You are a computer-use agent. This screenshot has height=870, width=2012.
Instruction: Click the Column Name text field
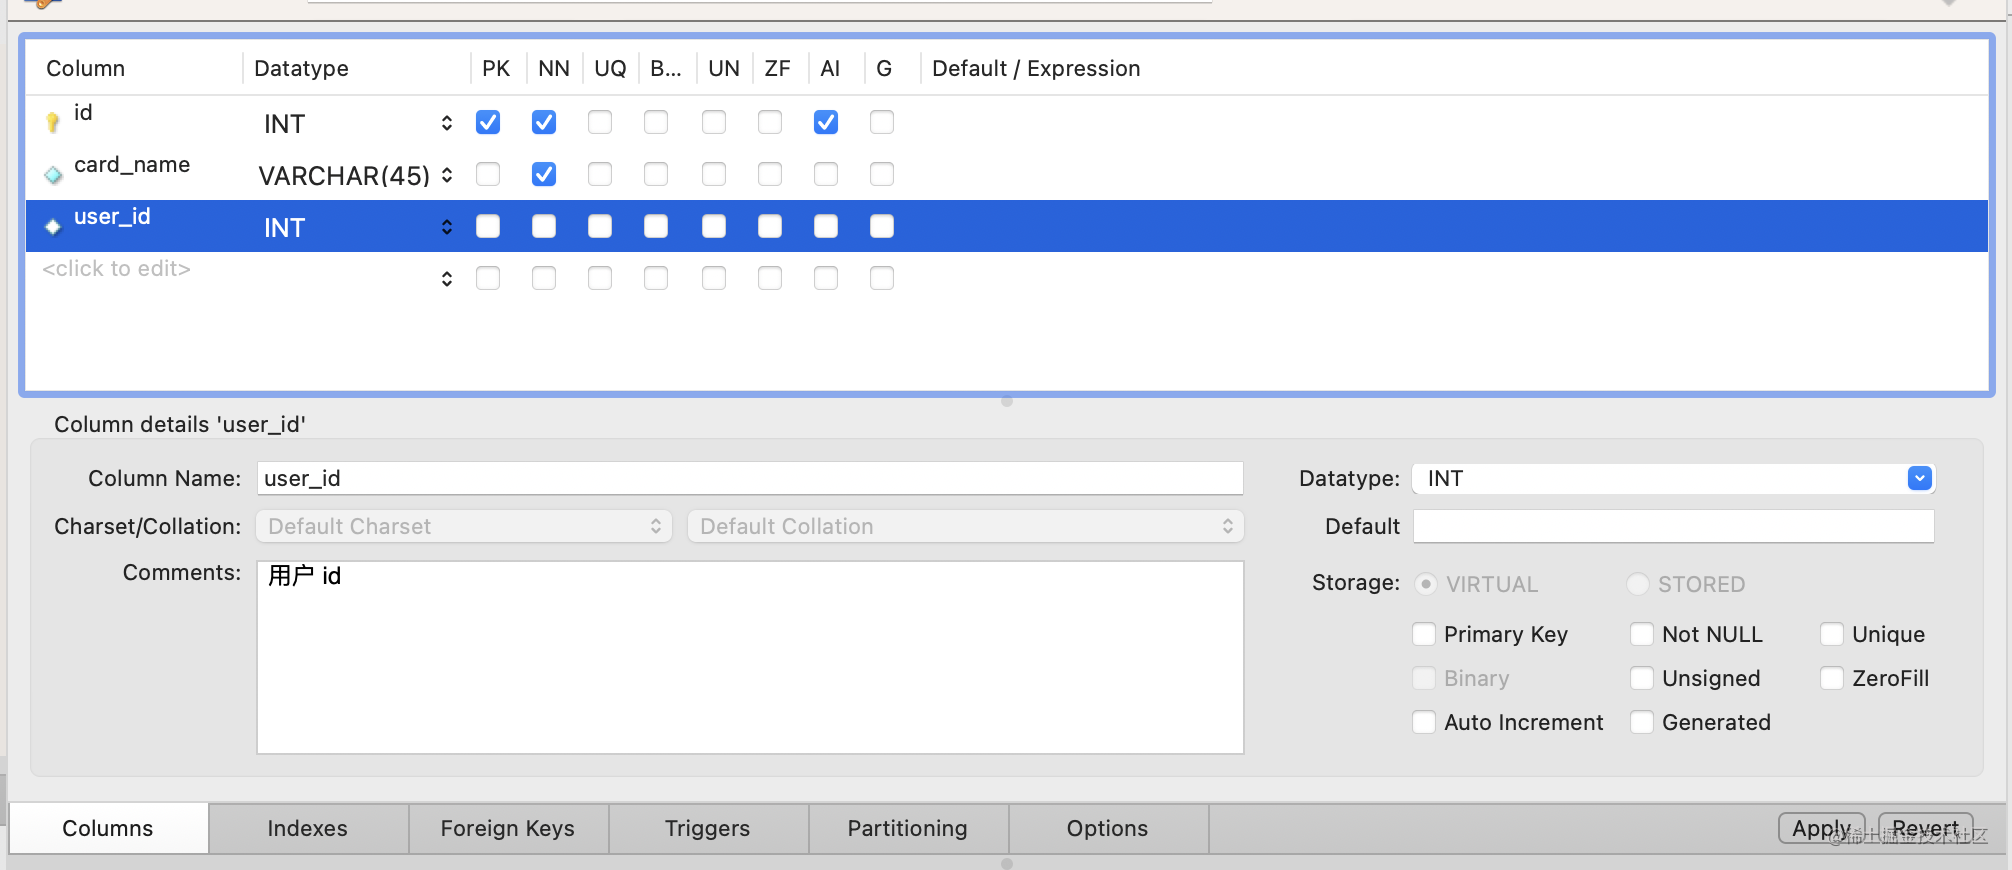[x=750, y=479]
